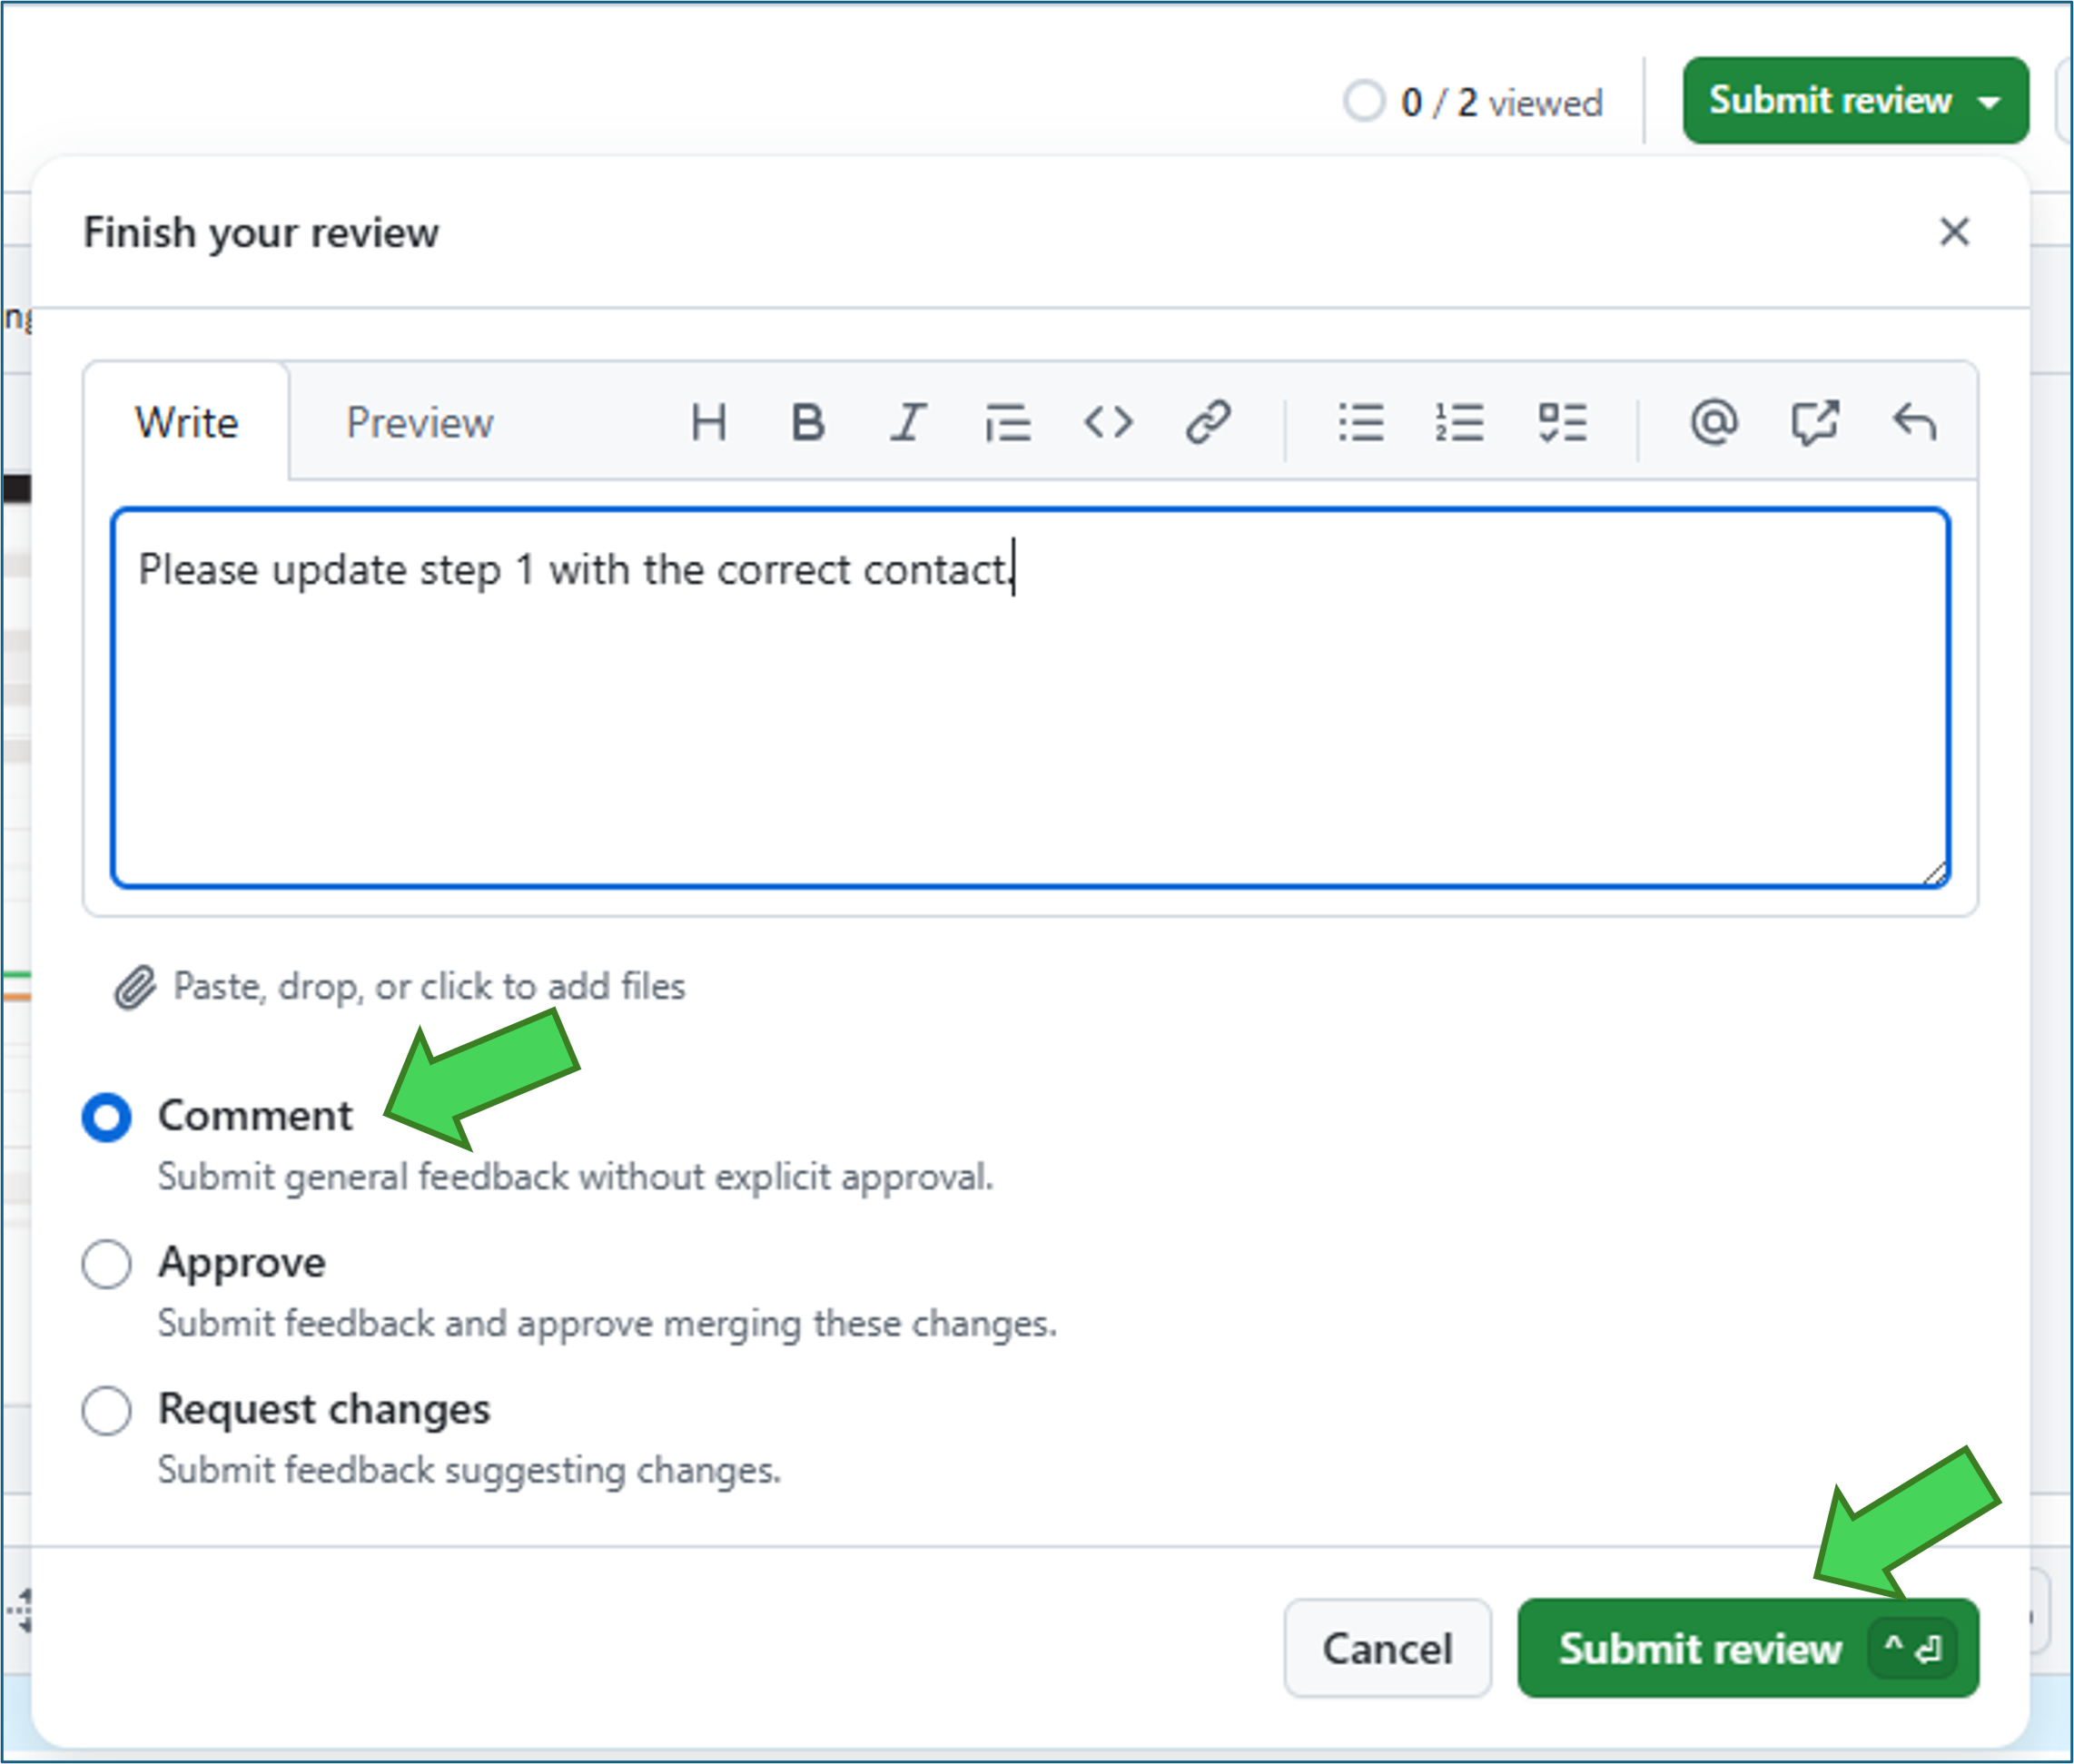The image size is (2074, 1764).
Task: Insert a task list
Action: click(1562, 422)
